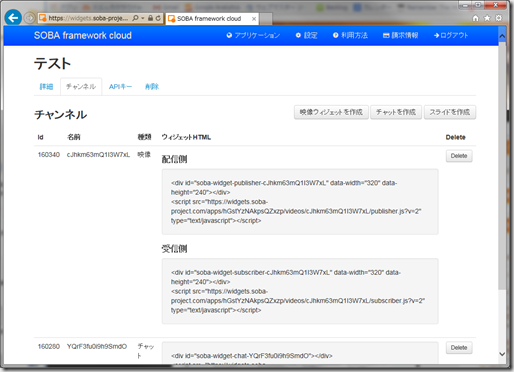
Task: Switch to the 削除 tab
Action: pos(152,87)
